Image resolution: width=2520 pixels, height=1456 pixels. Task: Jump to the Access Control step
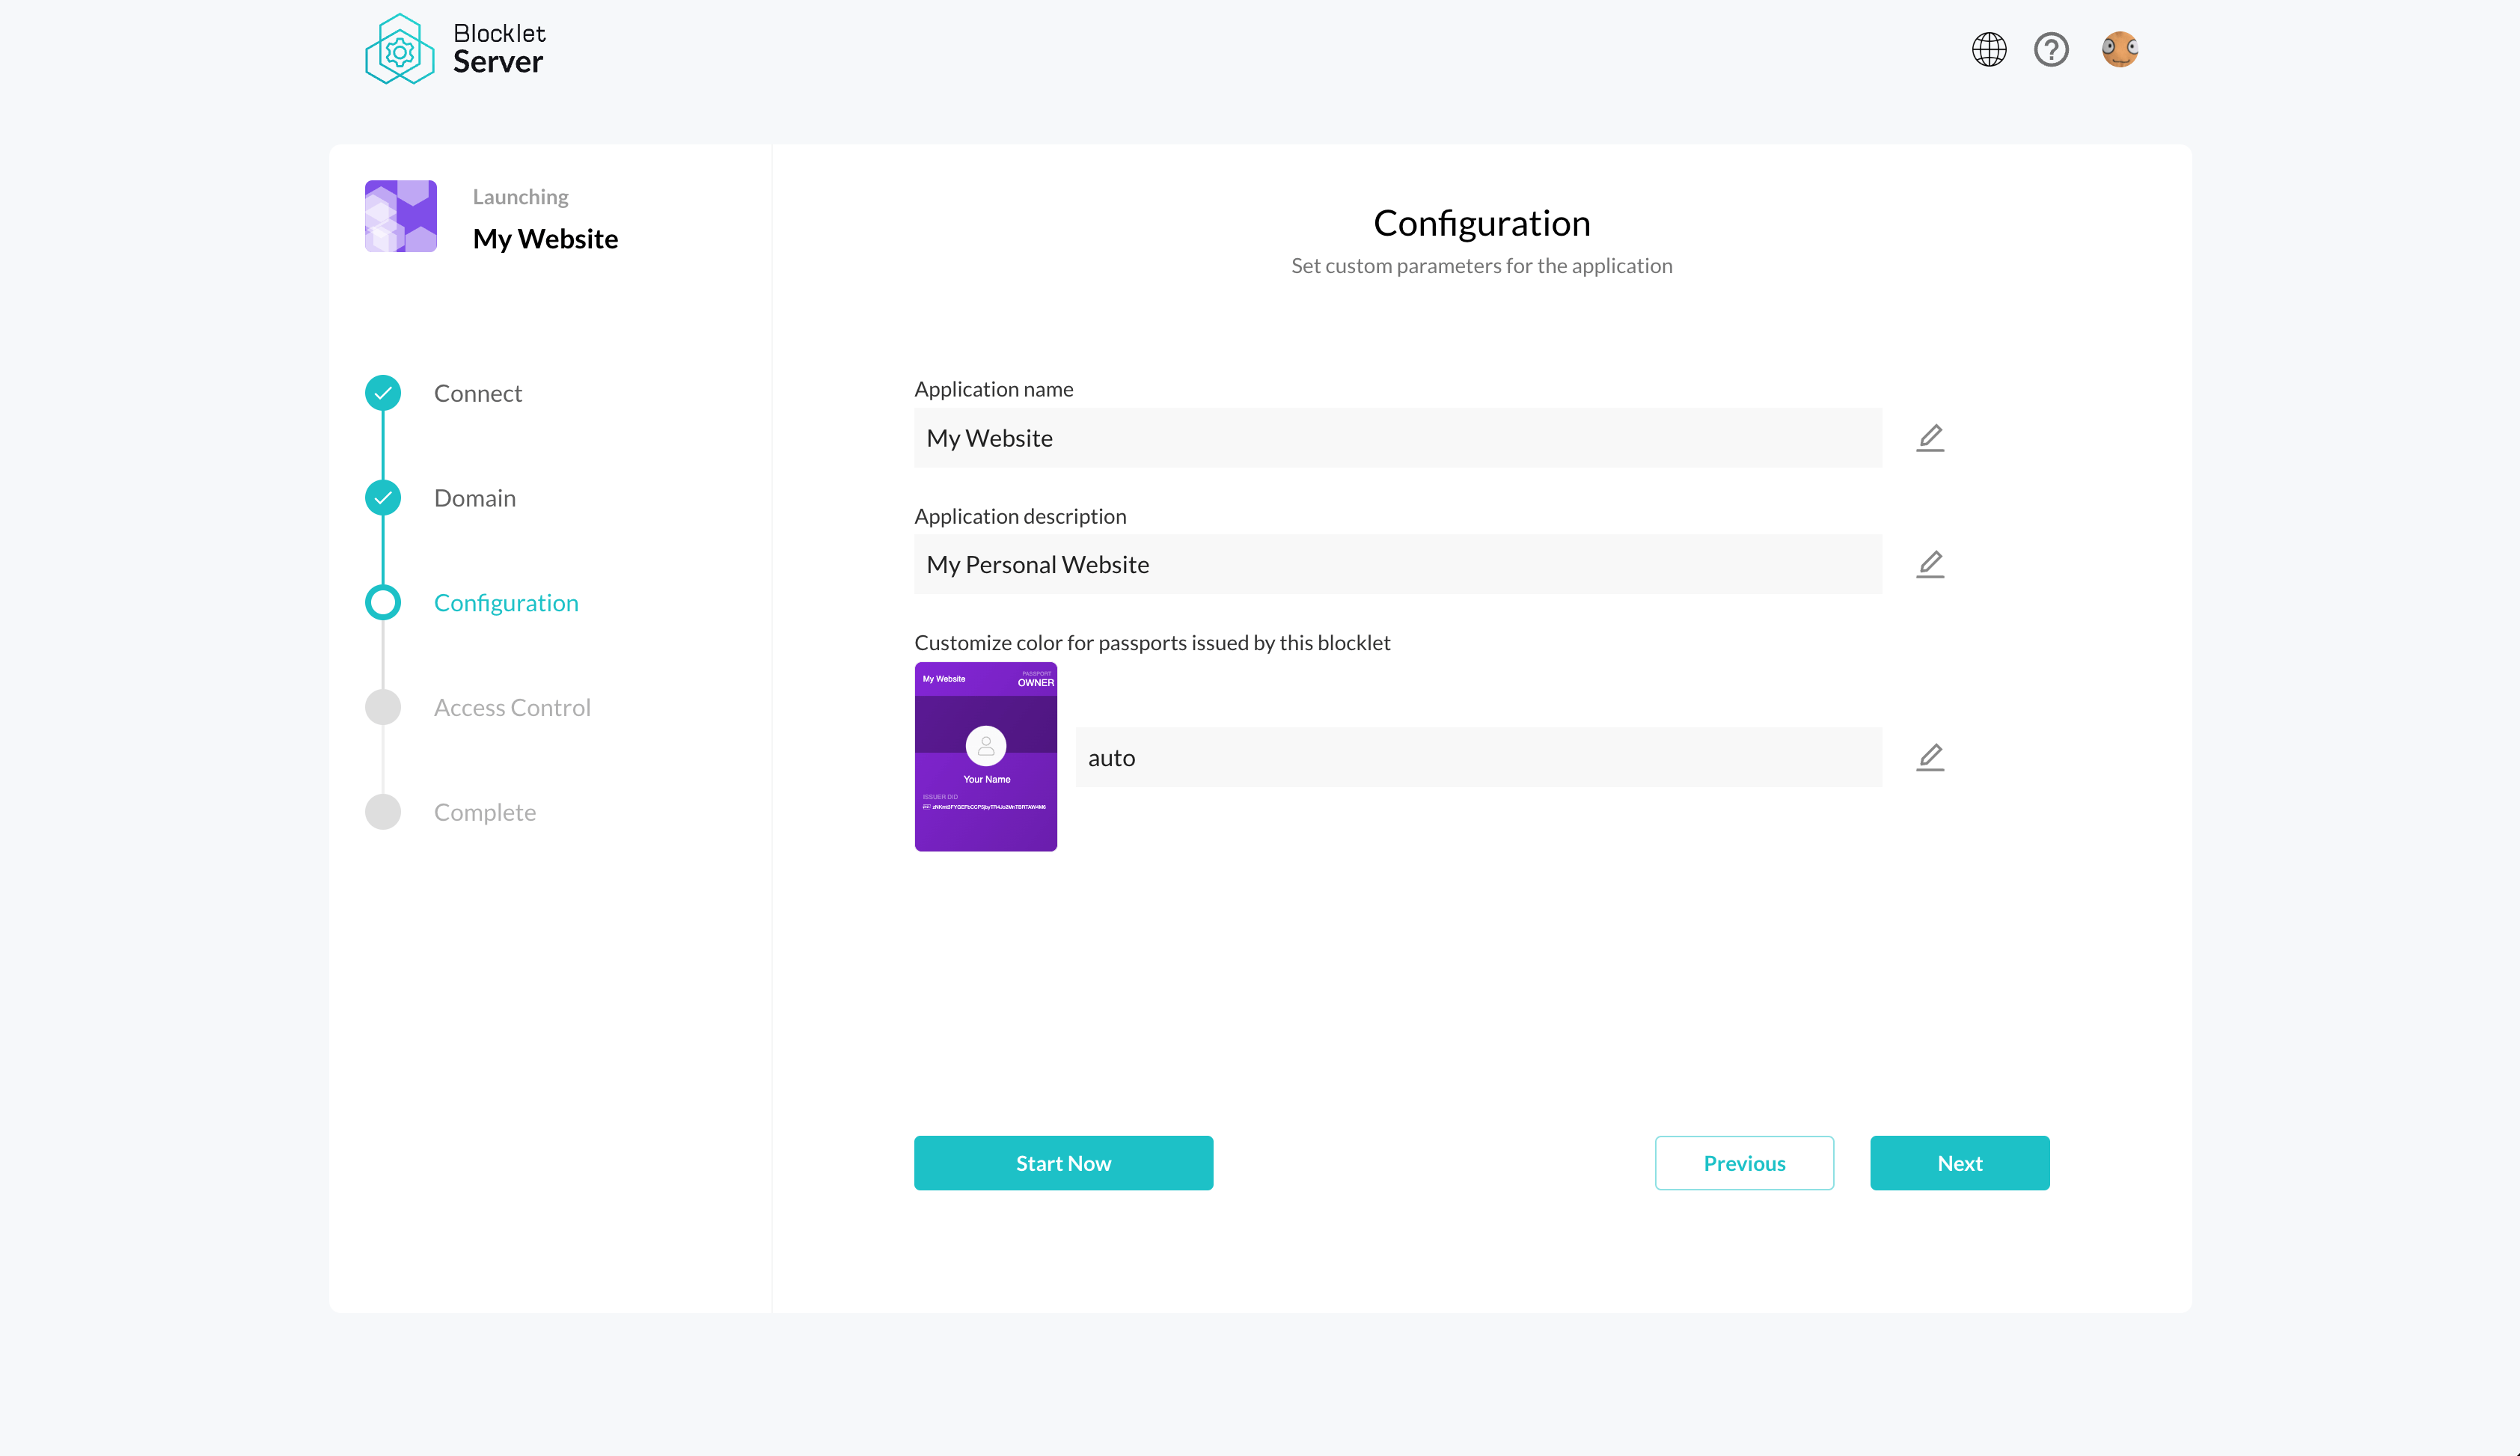[x=512, y=708]
